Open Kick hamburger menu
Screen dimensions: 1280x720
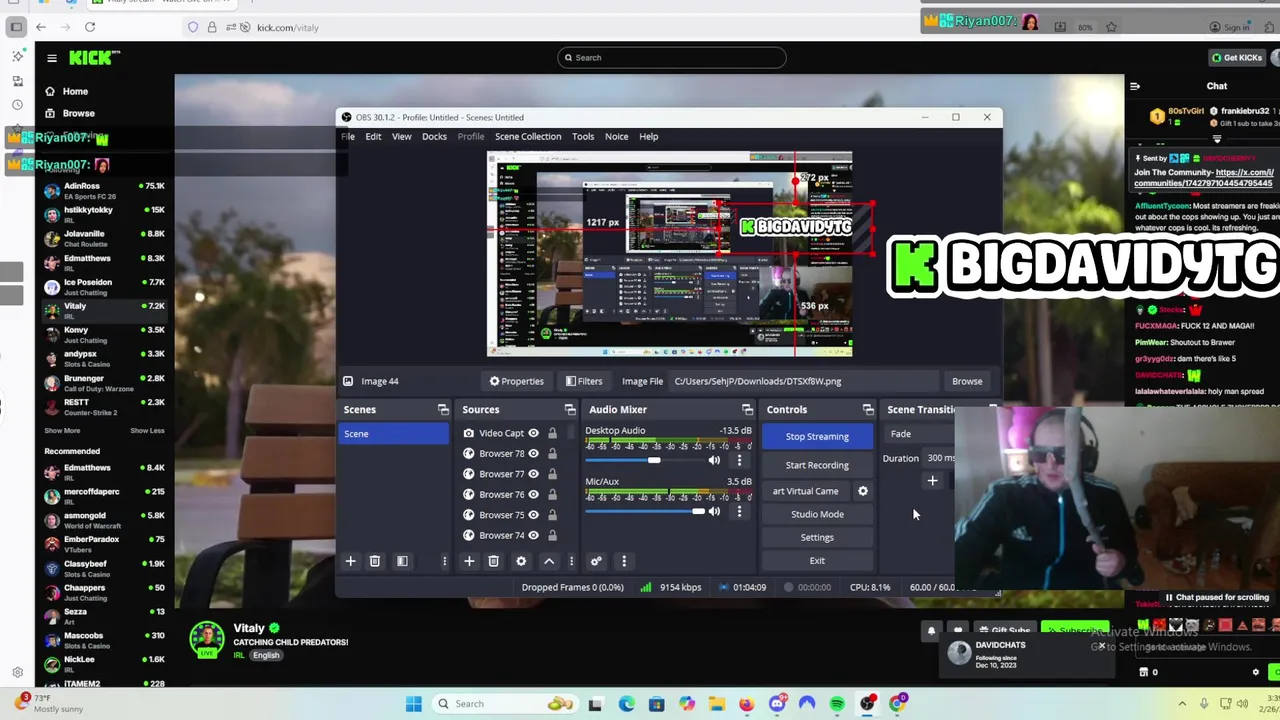(x=52, y=58)
